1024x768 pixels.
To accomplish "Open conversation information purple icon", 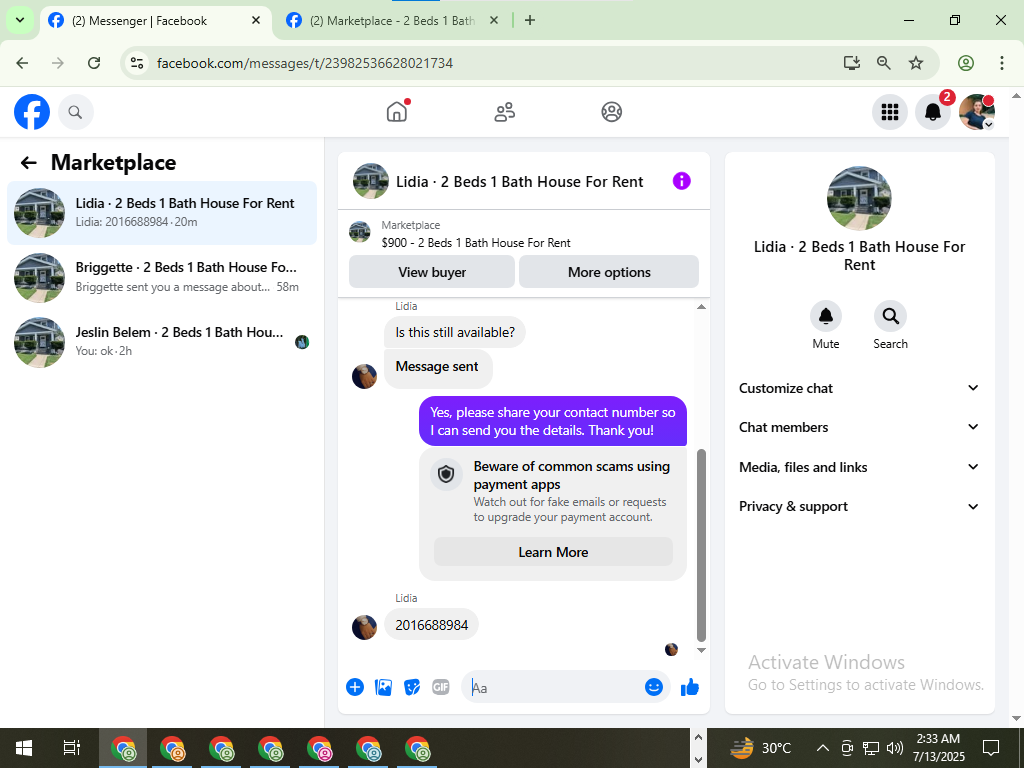I will [x=681, y=181].
